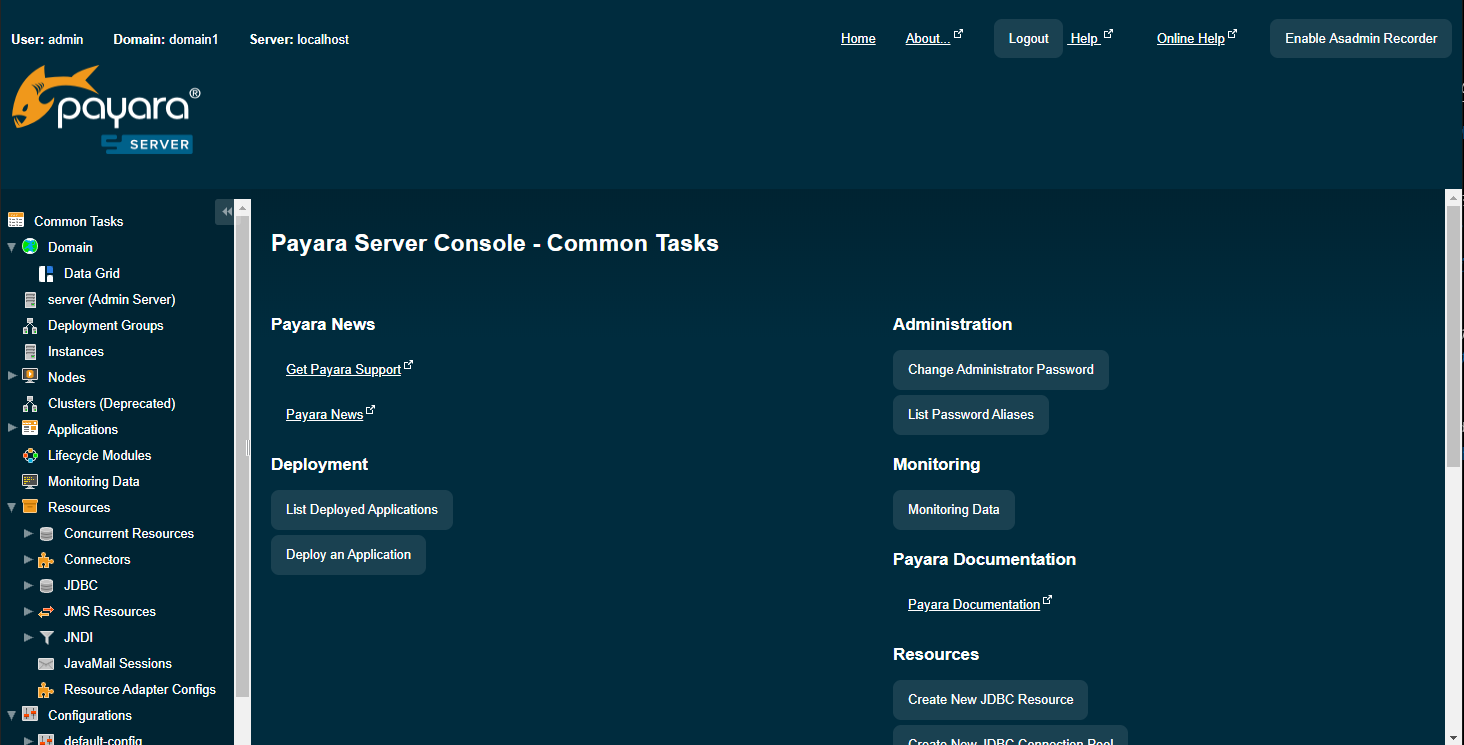1464x745 pixels.
Task: Click the main scrollbar down arrow
Action: tap(1454, 737)
